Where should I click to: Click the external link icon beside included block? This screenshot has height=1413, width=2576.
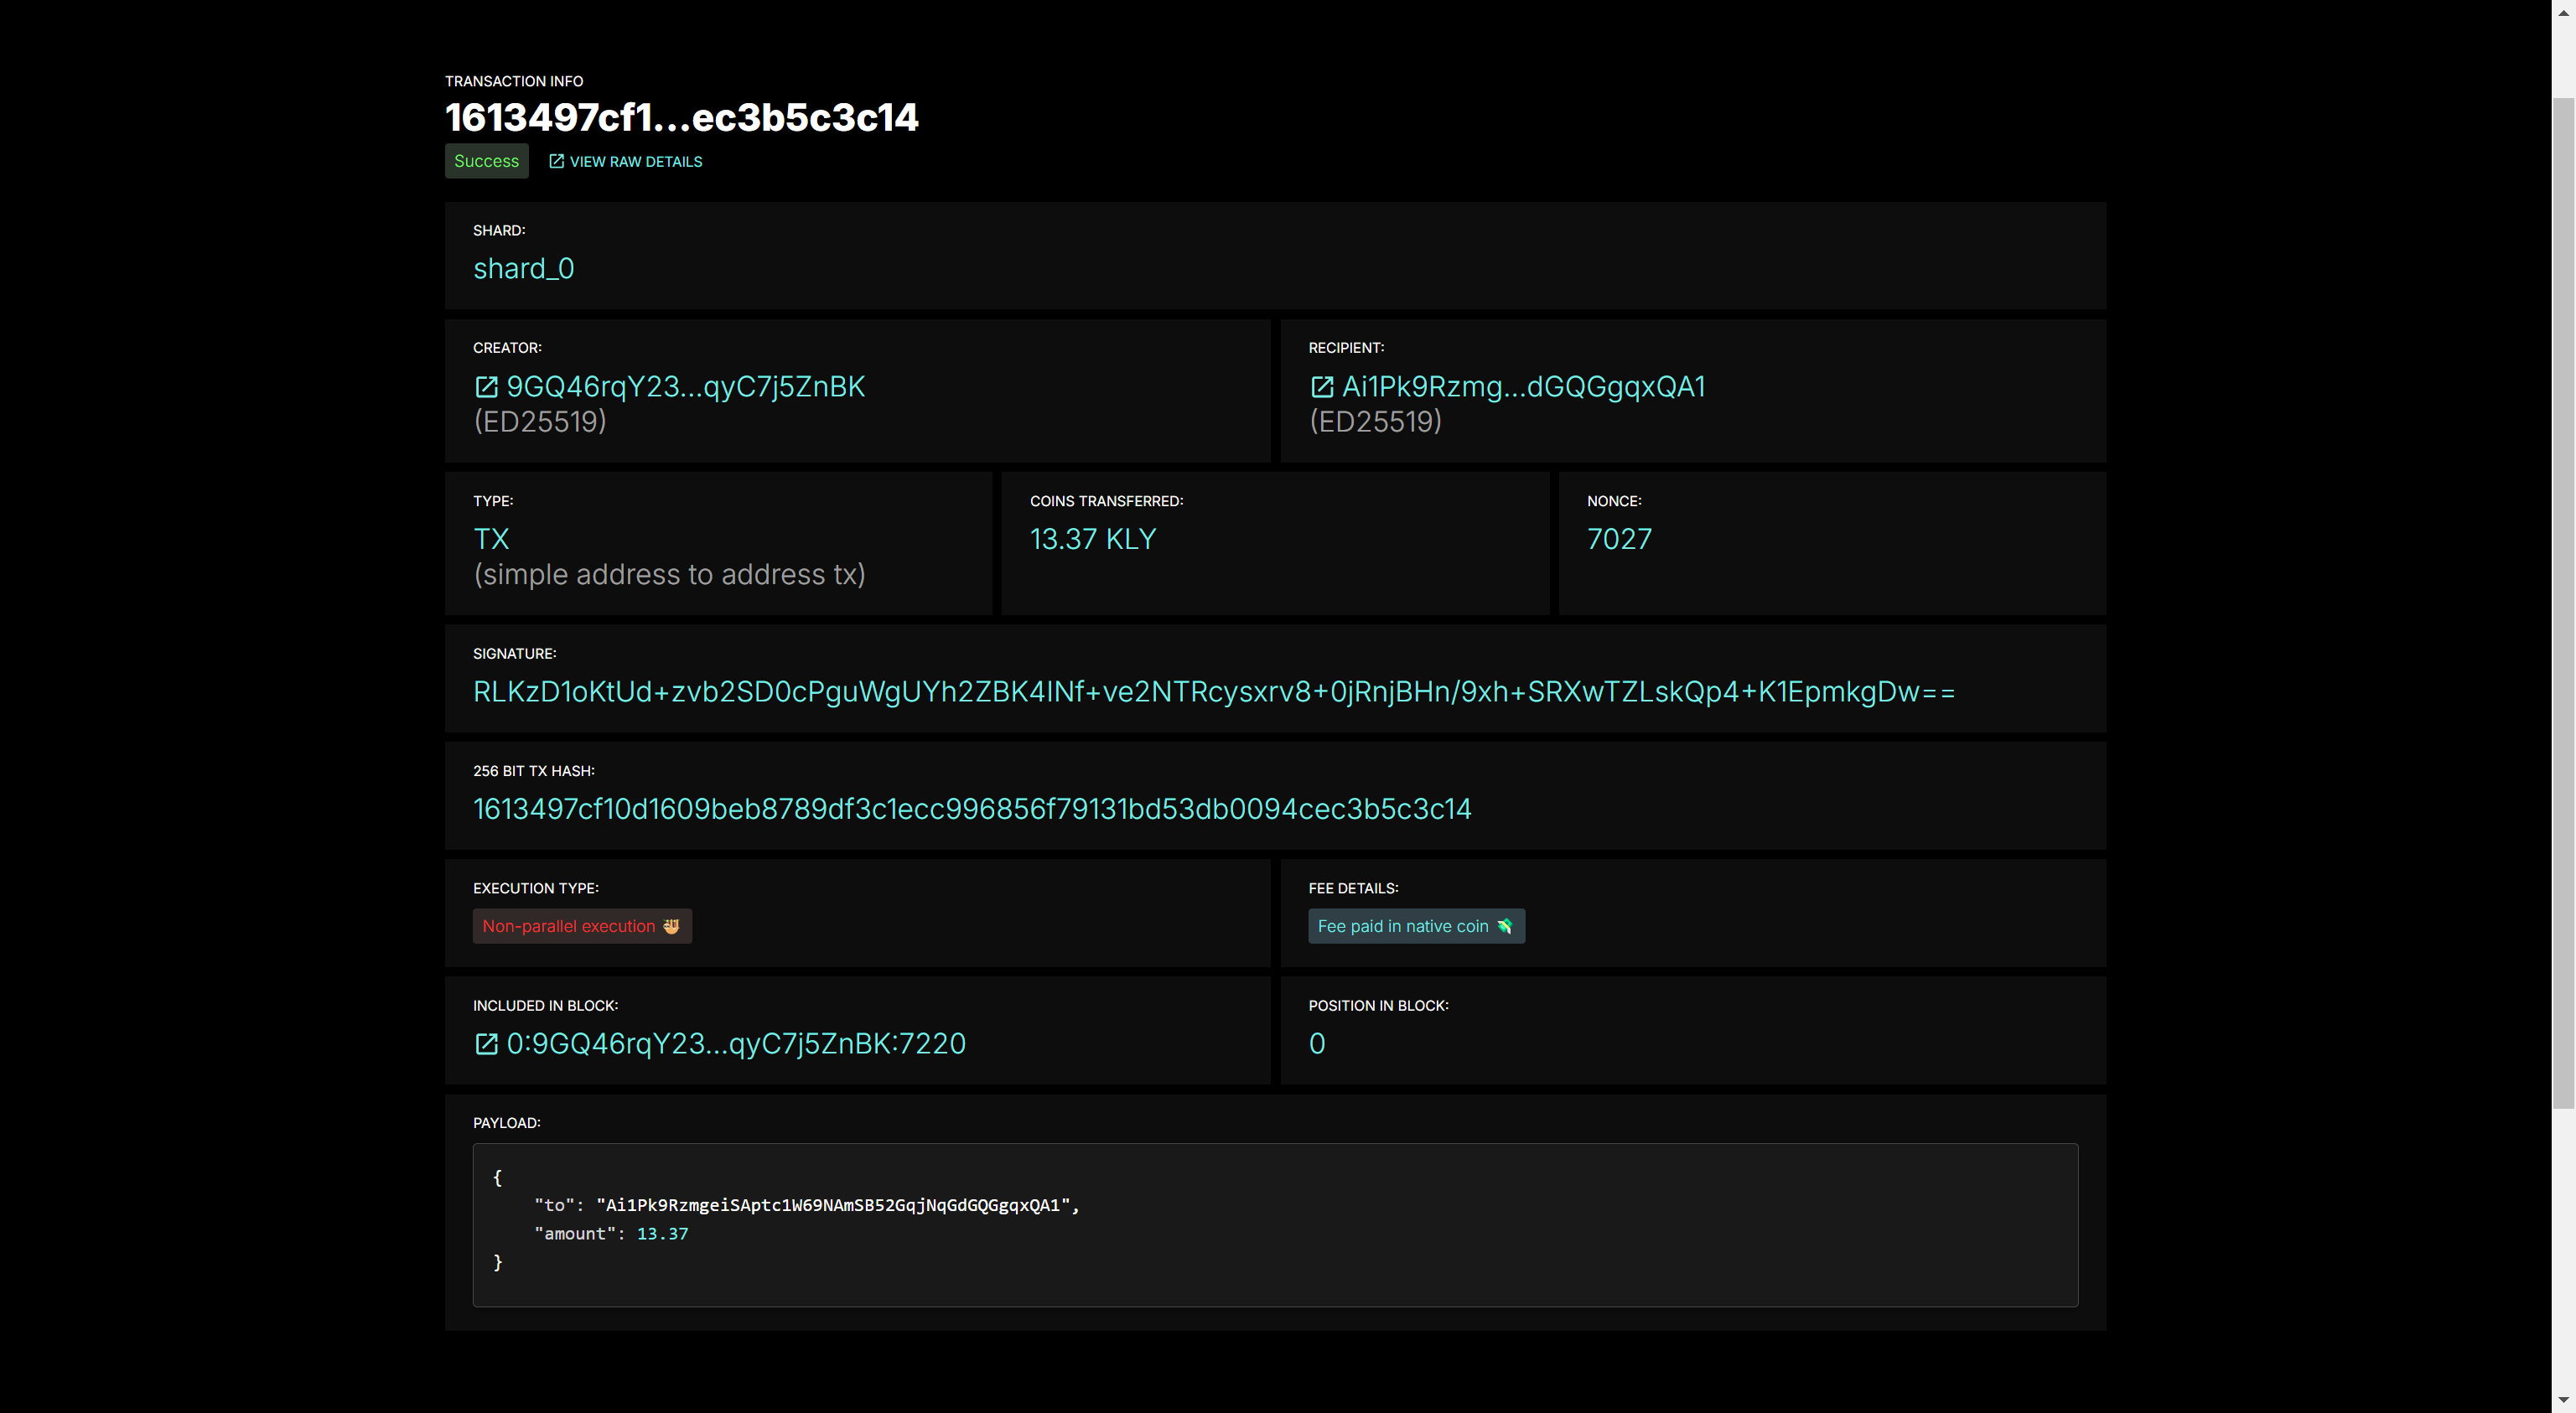(486, 1044)
